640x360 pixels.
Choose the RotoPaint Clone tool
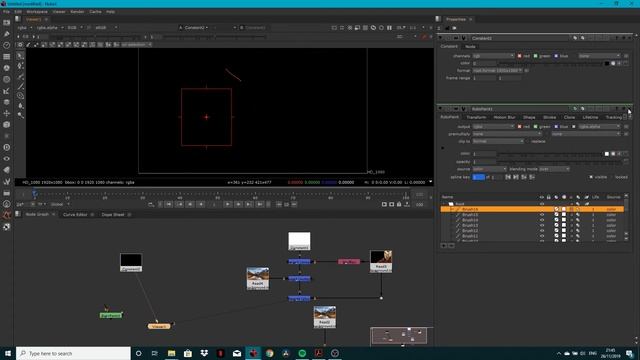[20, 96]
